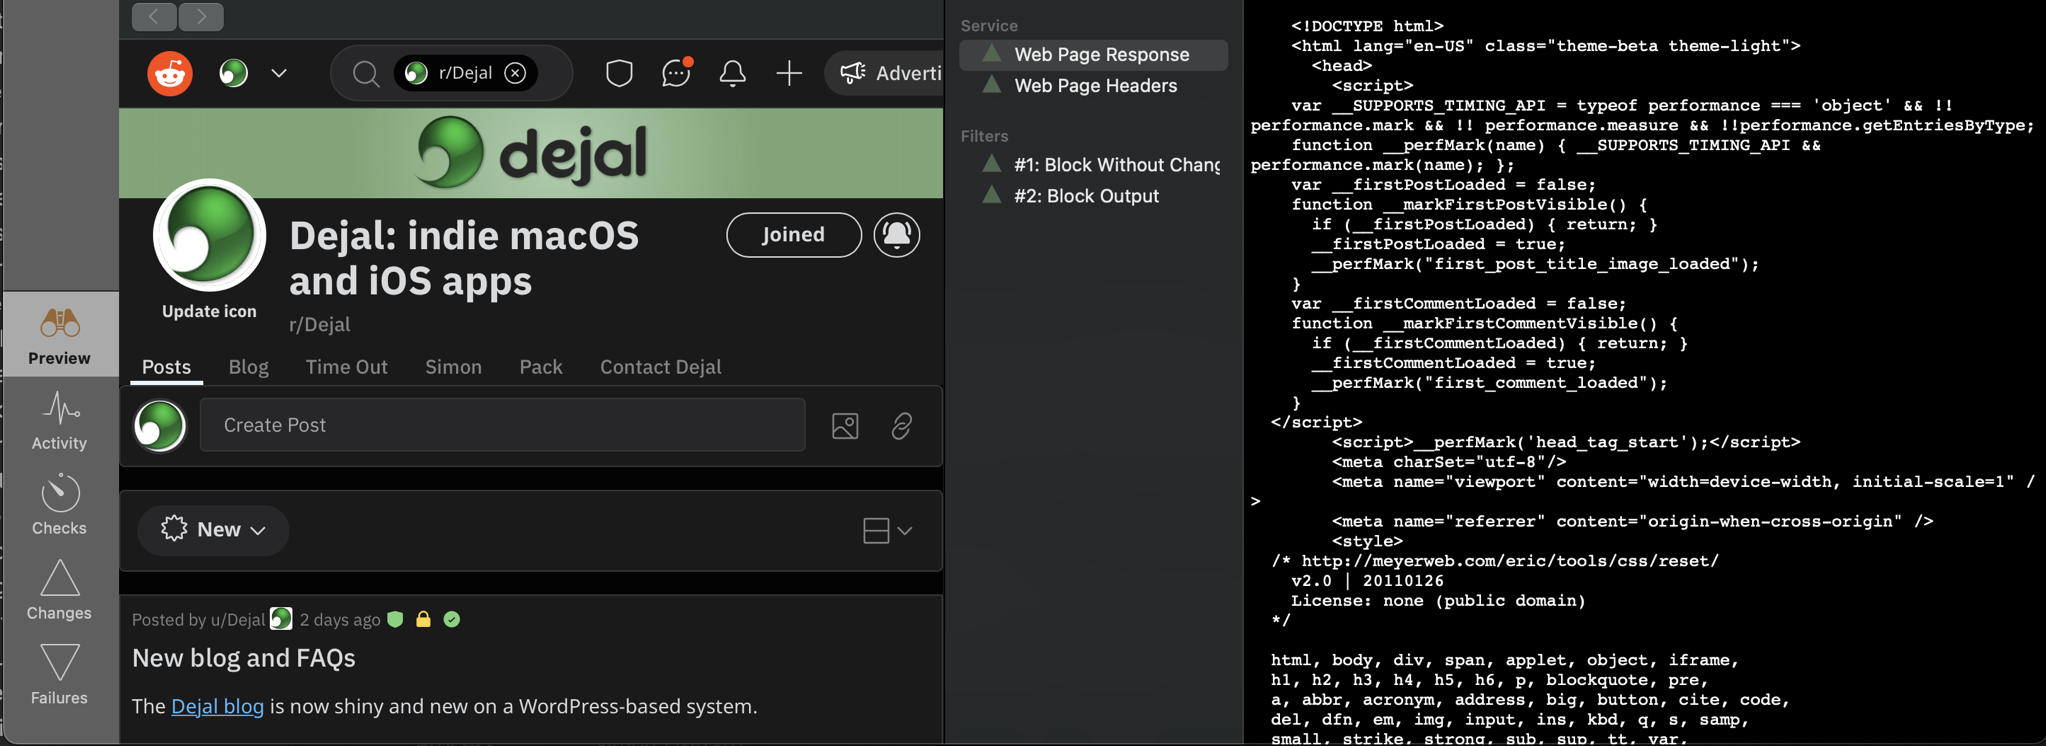Toggle community notification bell beside Joined

click(x=897, y=235)
